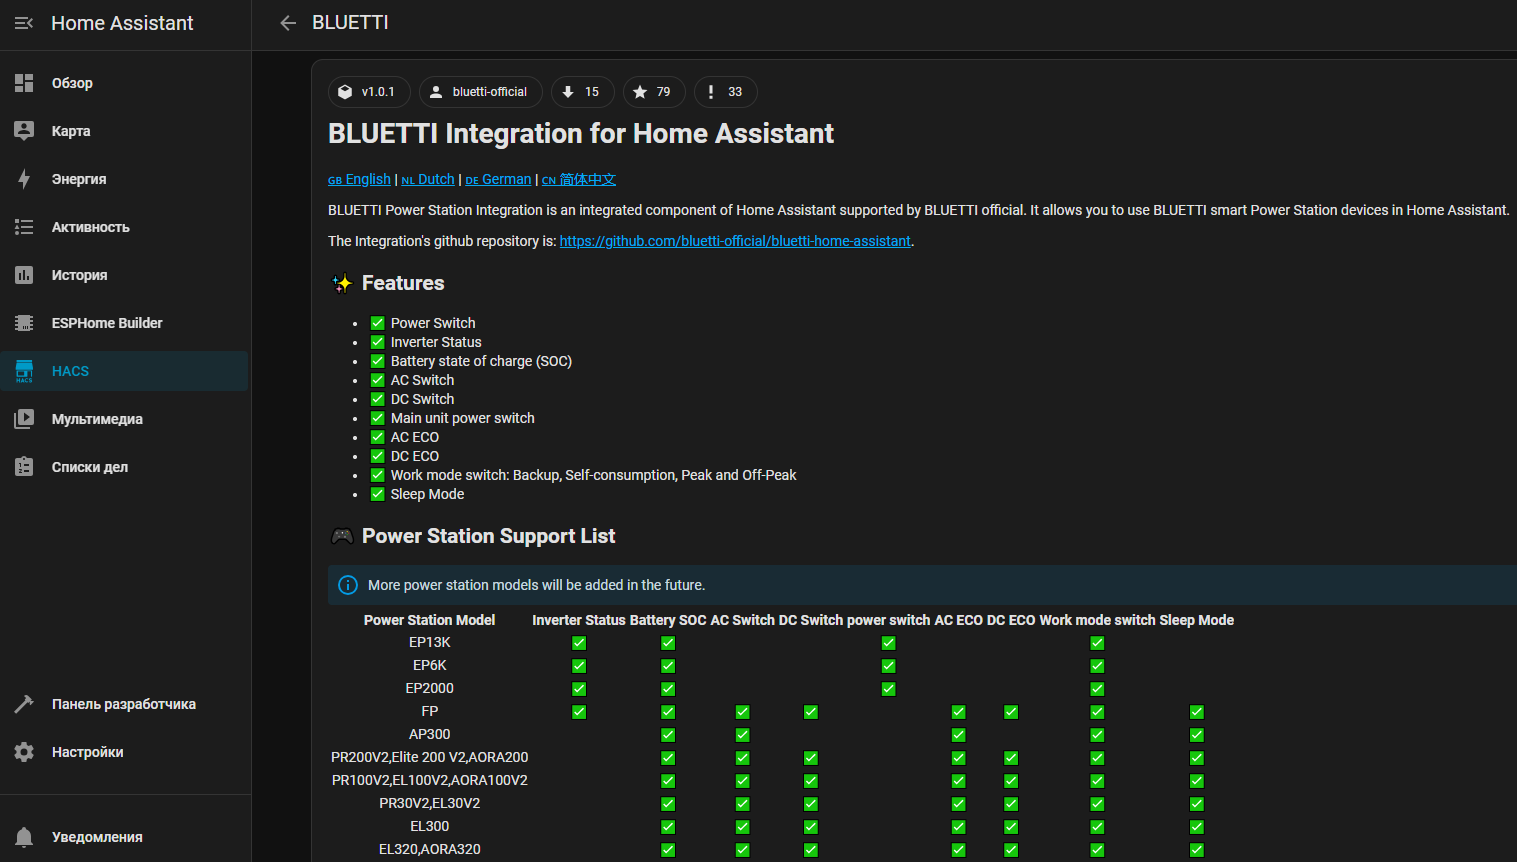Click the ESPHome Builder chip icon
Screen dimensions: 1517x862
tap(24, 323)
